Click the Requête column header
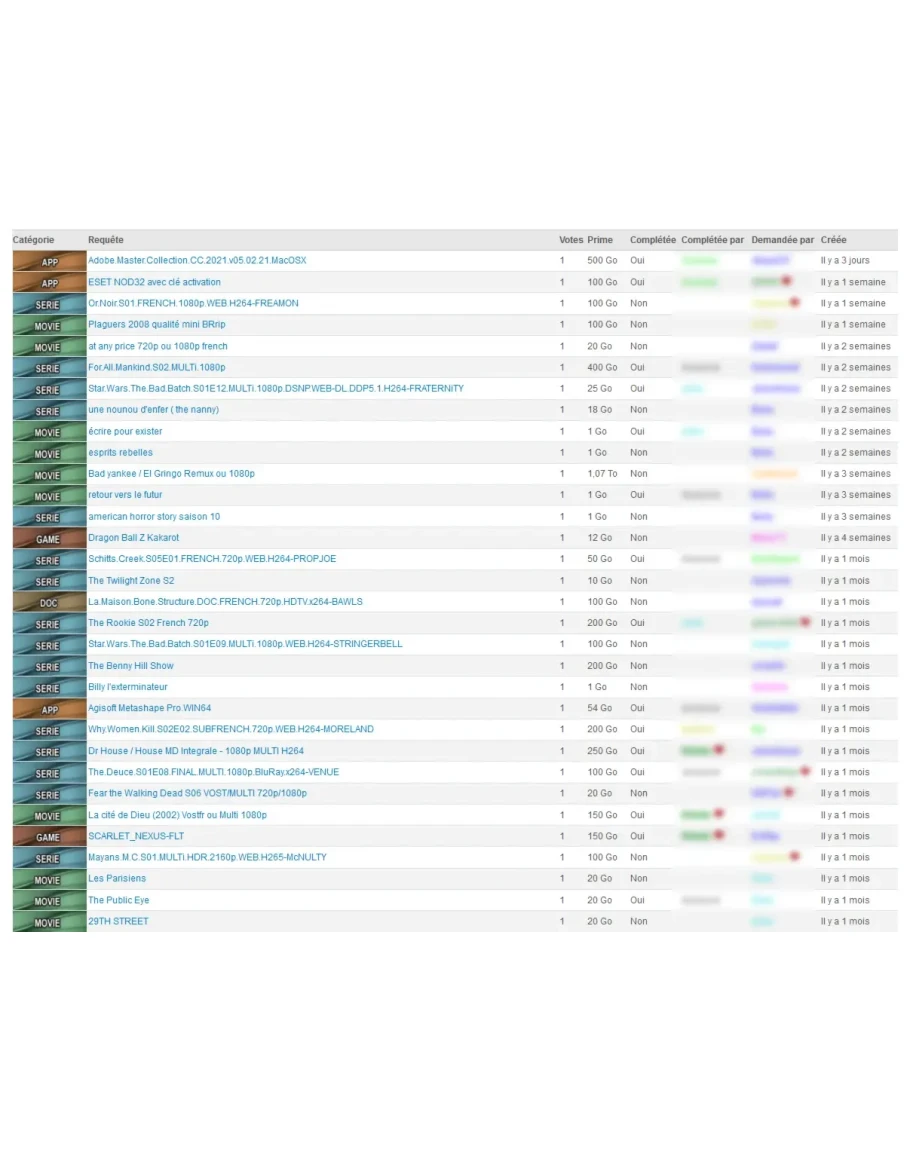 pyautogui.click(x=106, y=240)
